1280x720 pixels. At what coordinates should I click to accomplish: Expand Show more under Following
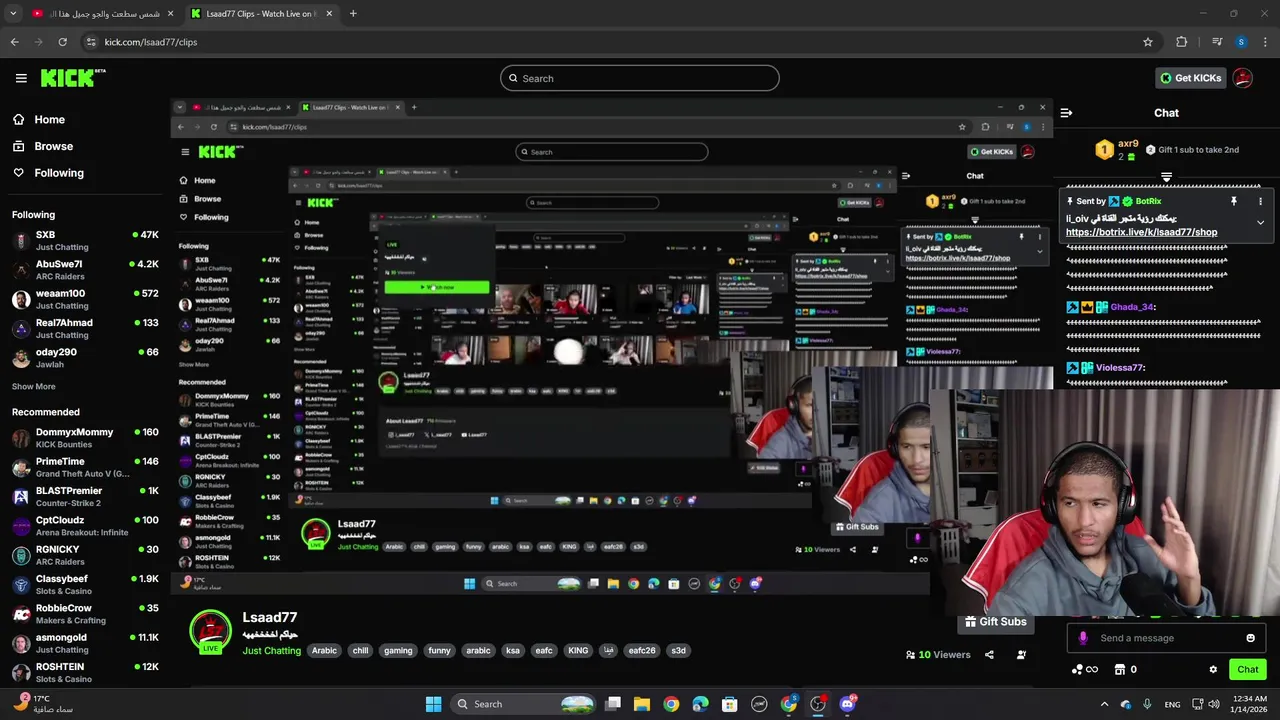tap(34, 386)
